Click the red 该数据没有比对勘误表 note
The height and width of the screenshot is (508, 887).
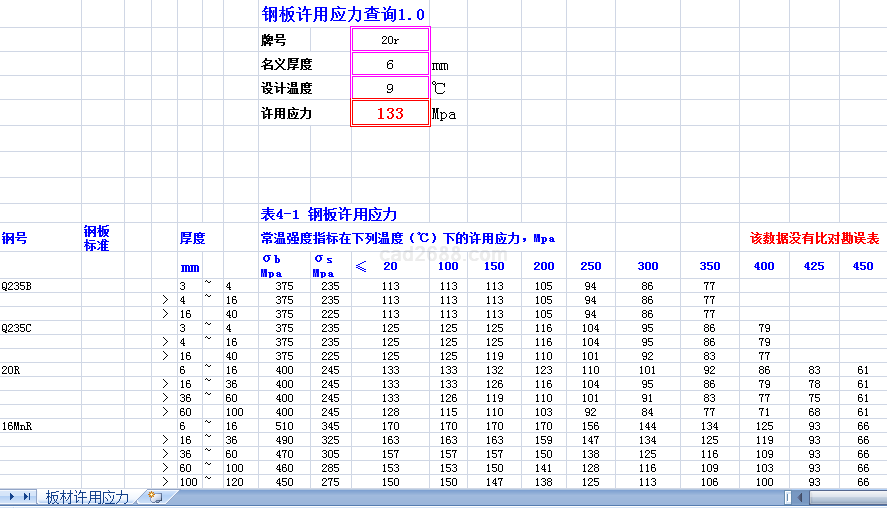click(x=814, y=239)
